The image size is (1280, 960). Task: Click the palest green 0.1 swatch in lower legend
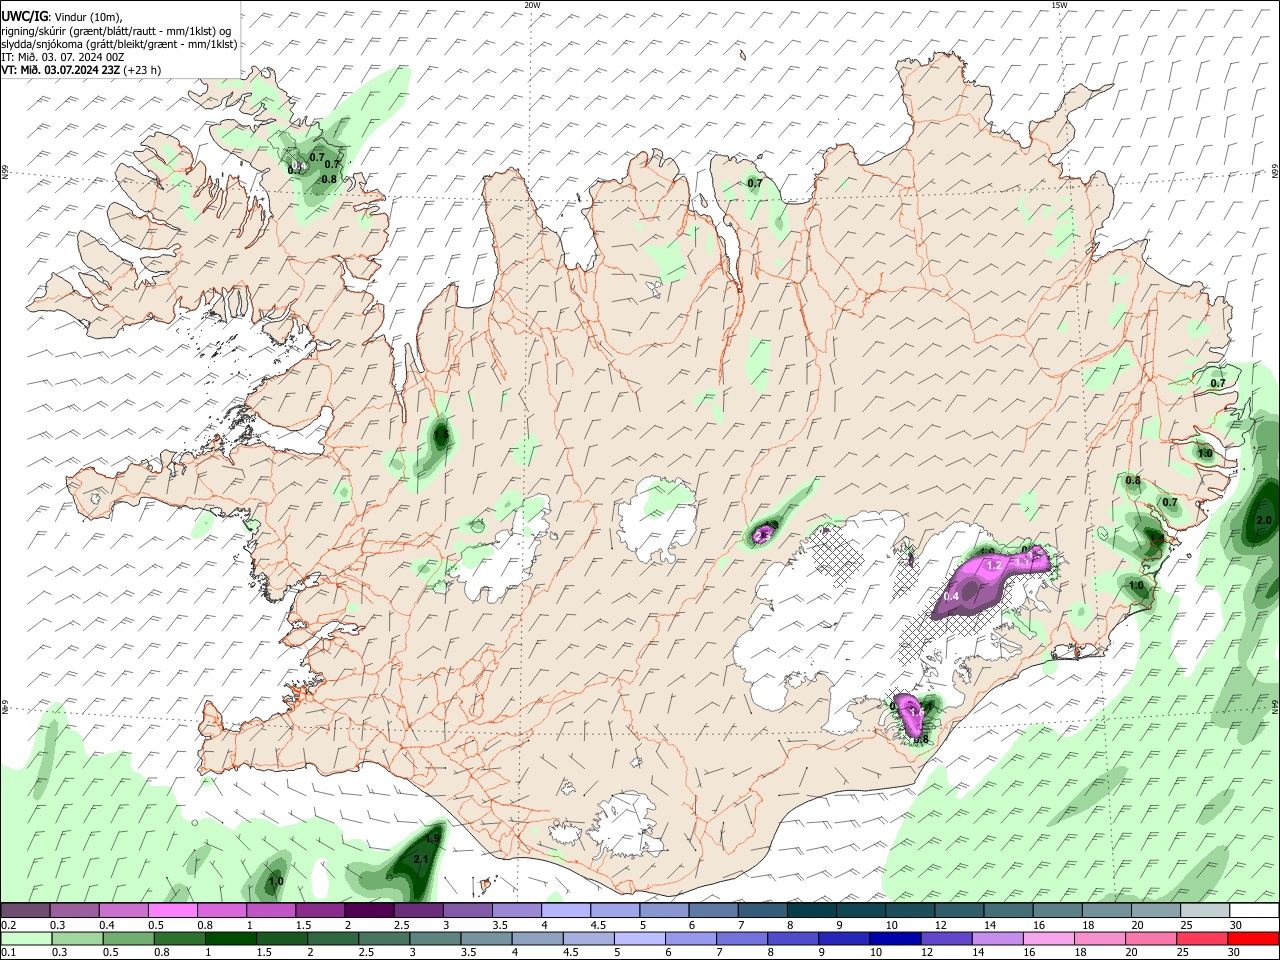click(x=25, y=938)
